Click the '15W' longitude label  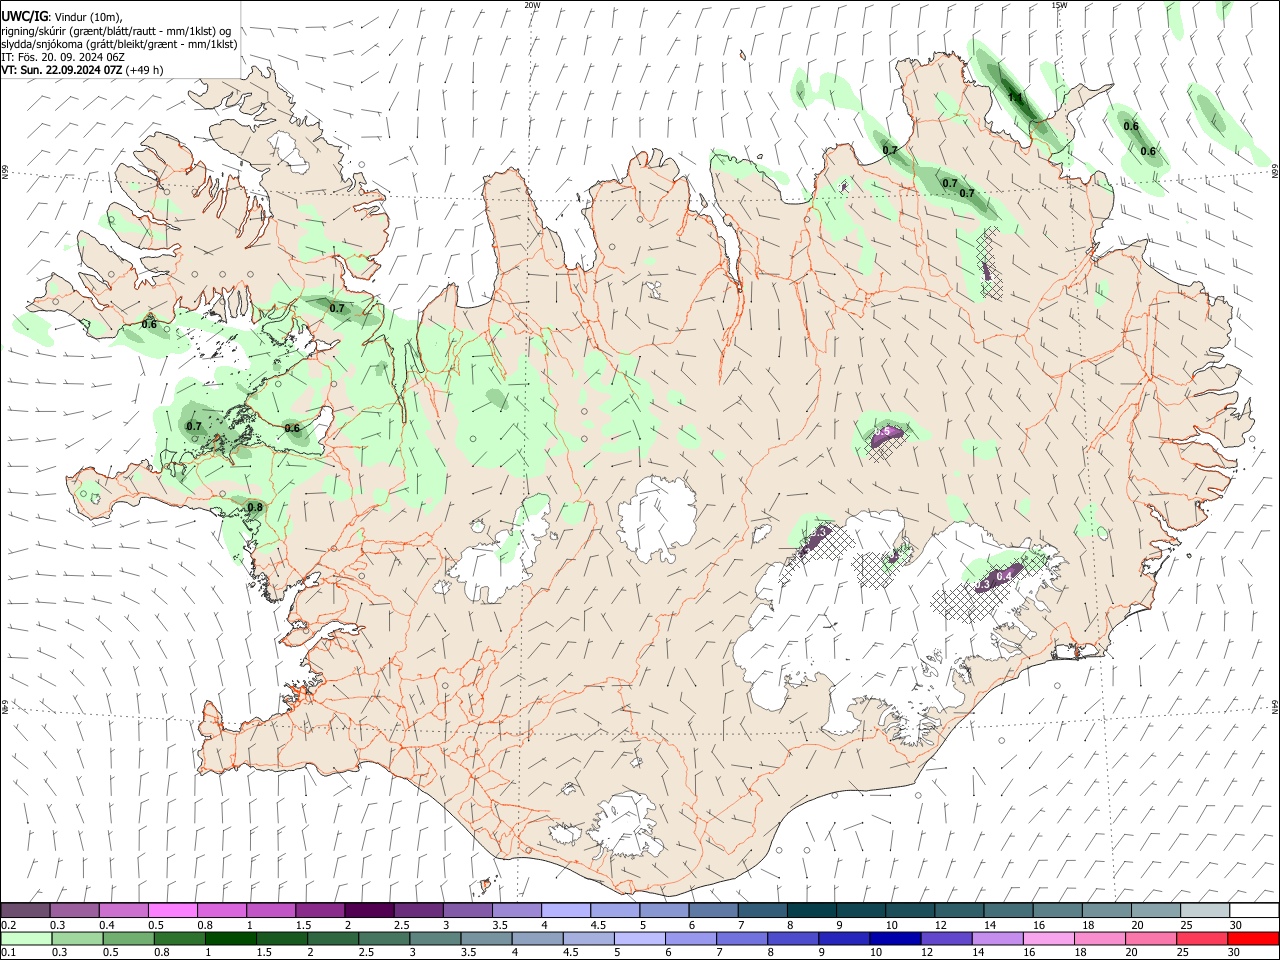(1060, 5)
